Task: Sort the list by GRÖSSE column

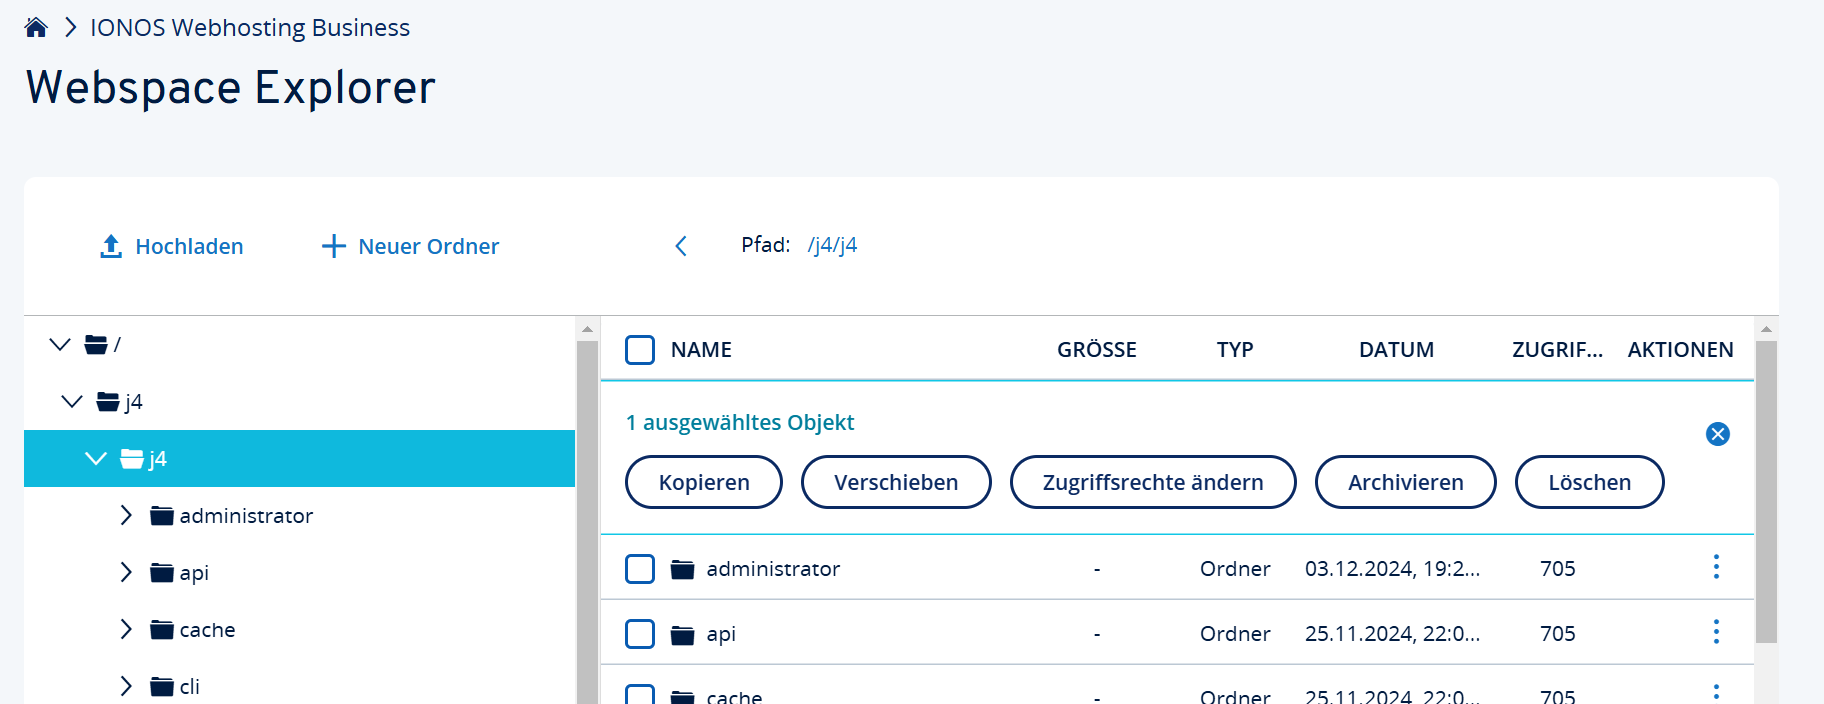Action: [1096, 350]
